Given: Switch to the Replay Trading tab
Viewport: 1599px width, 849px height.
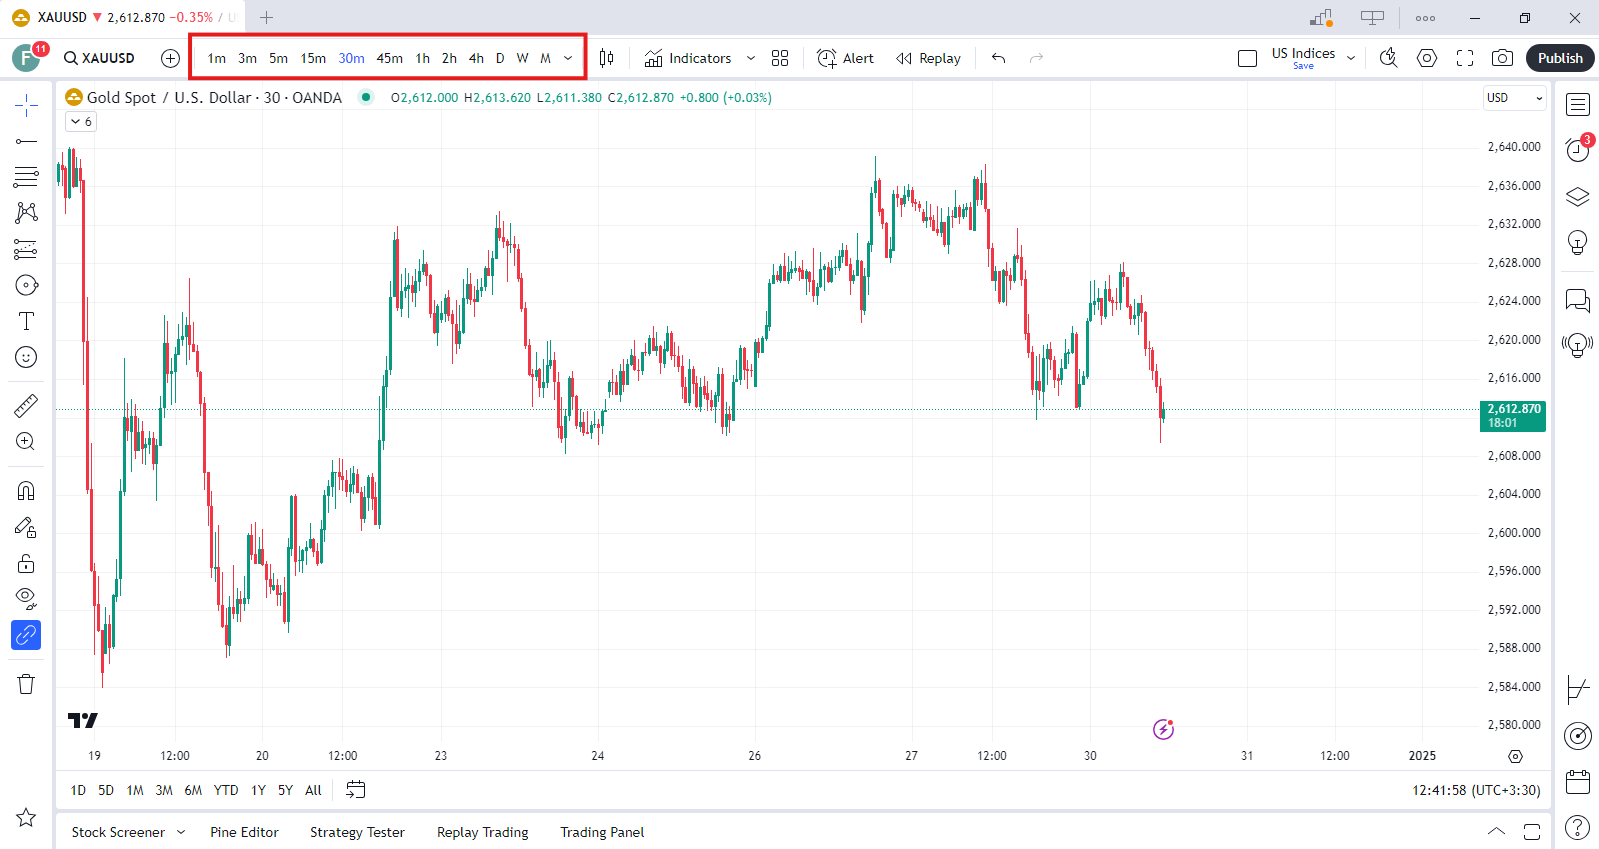Looking at the screenshot, I should pos(482,832).
